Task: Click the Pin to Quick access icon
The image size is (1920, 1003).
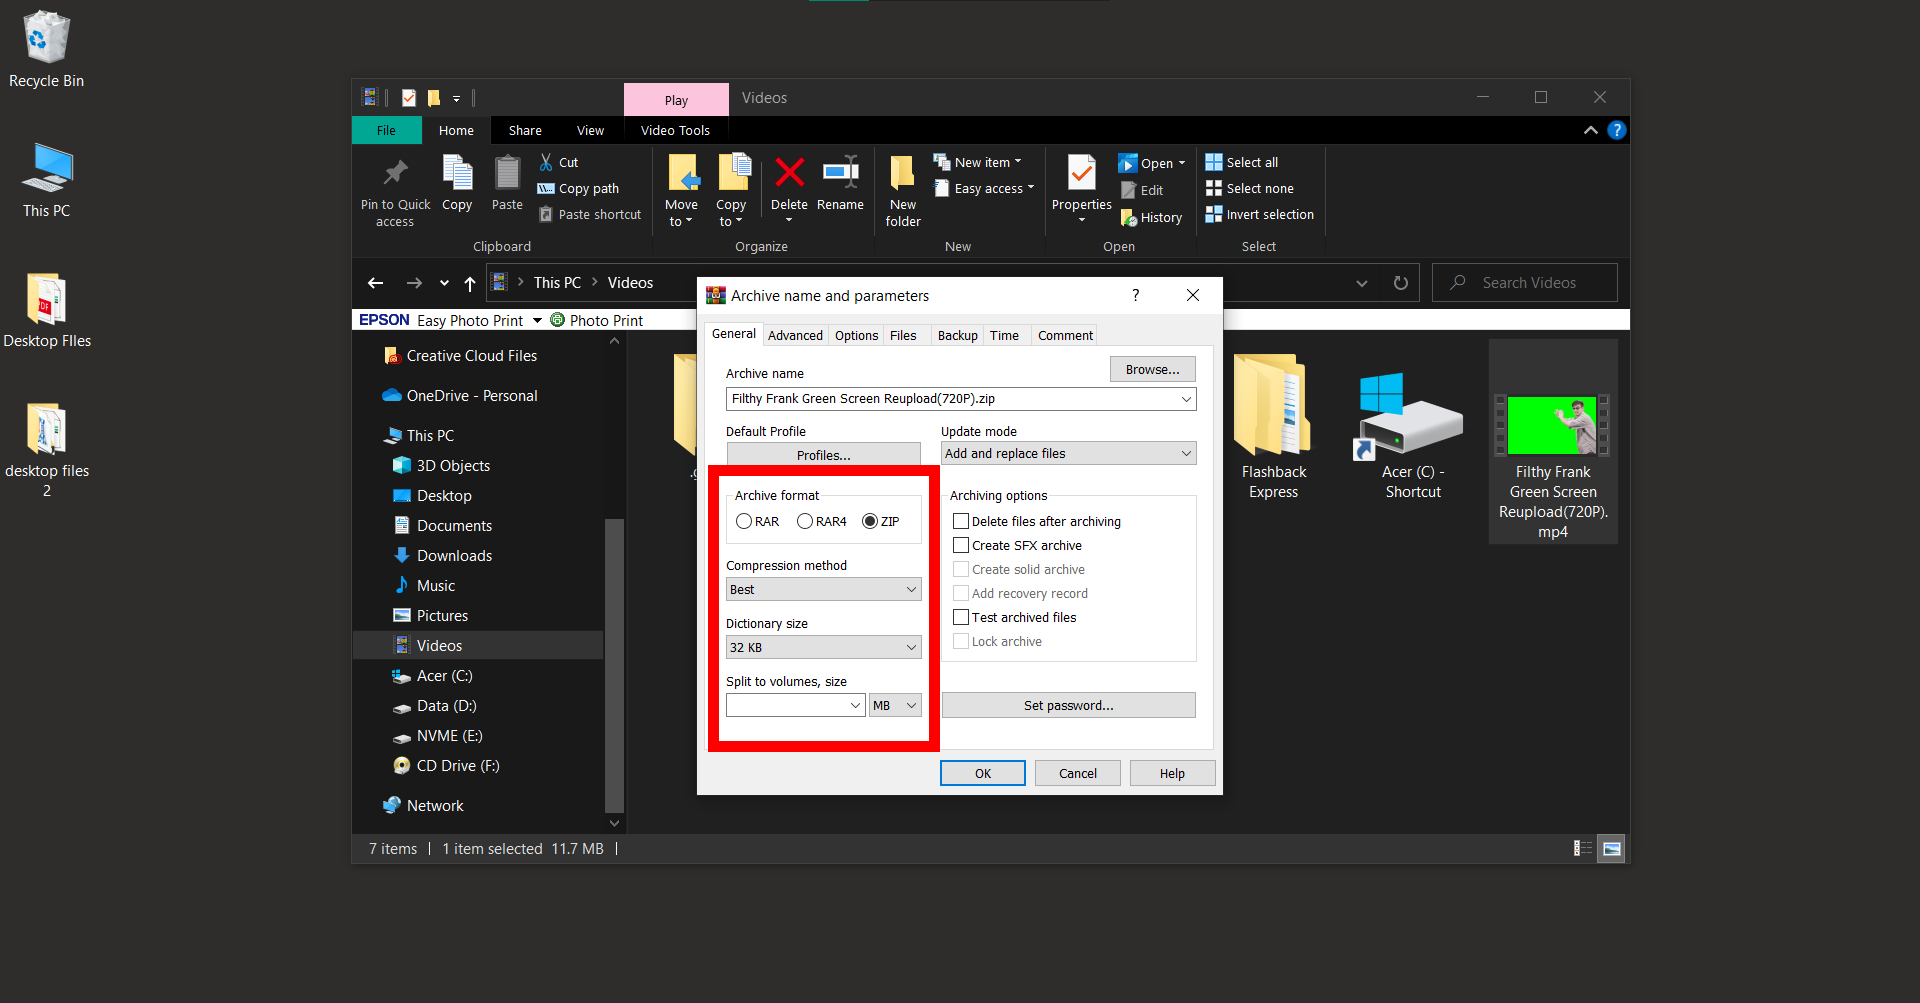Action: pos(394,172)
